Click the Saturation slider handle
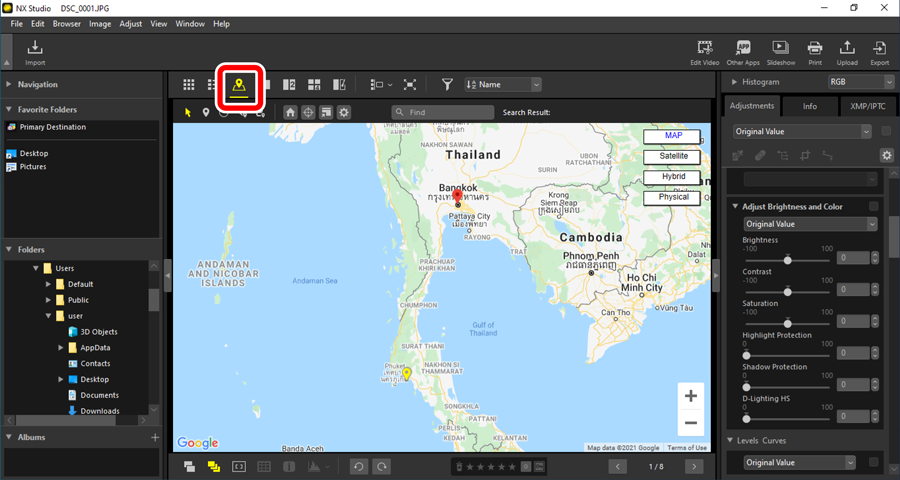This screenshot has height=480, width=900. tap(788, 323)
